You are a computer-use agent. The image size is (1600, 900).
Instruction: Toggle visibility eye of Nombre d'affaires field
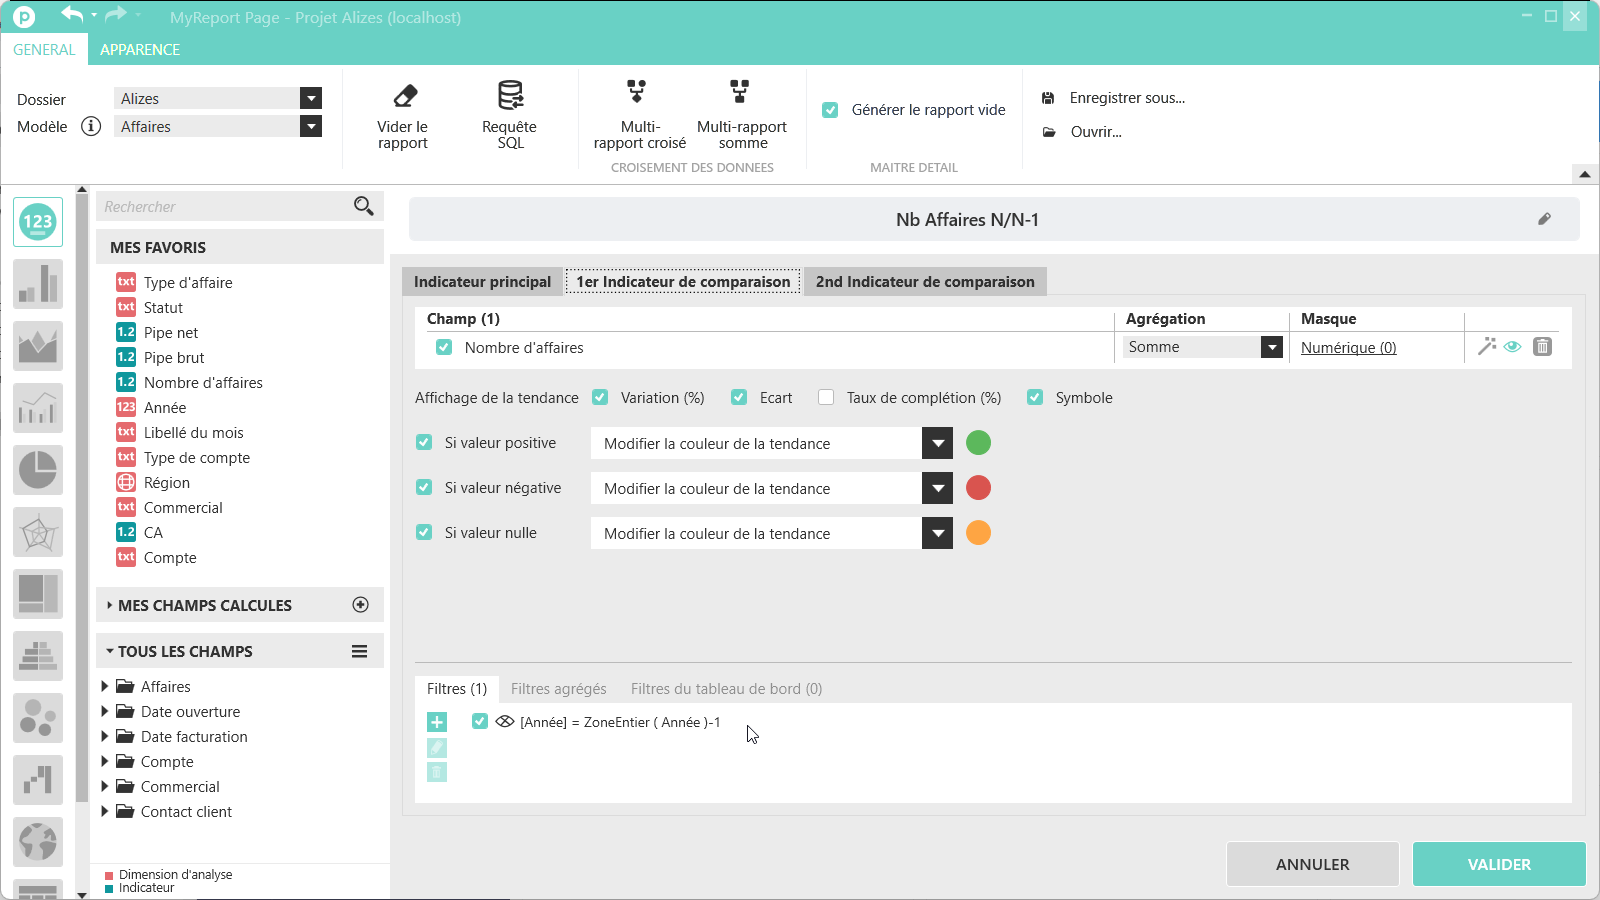click(1513, 347)
